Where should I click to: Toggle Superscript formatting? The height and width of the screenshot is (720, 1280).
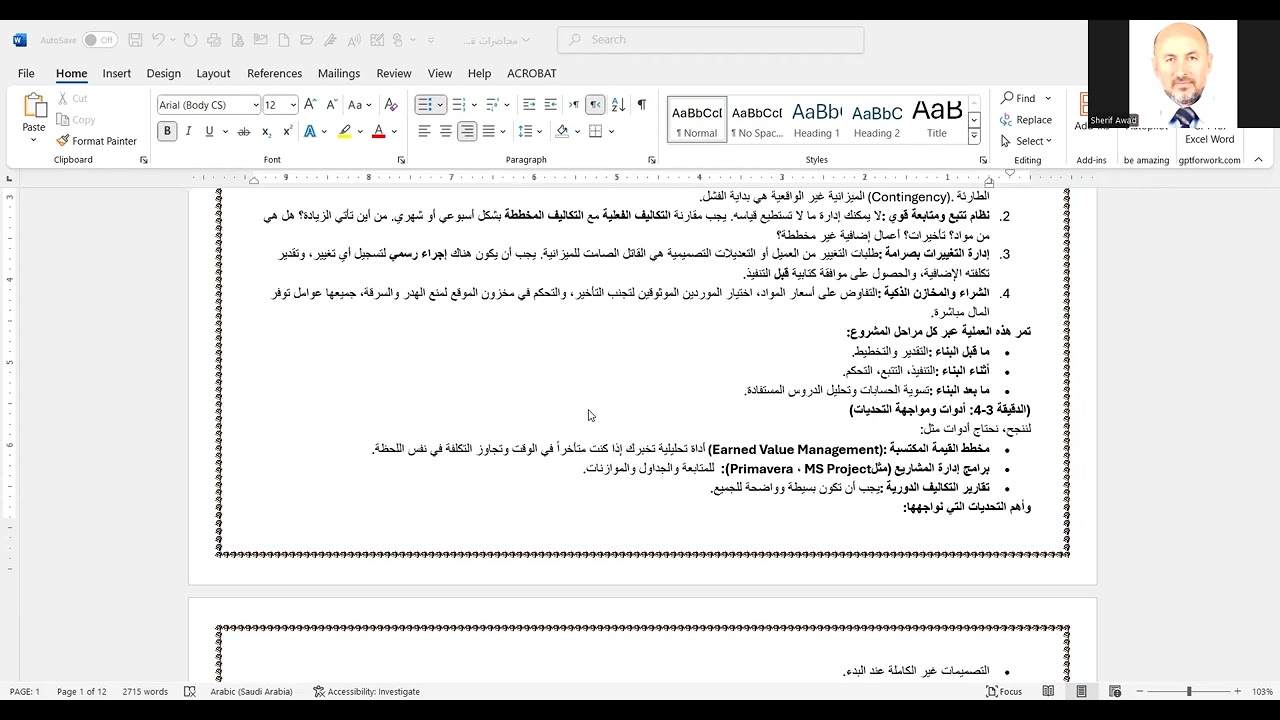point(287,131)
